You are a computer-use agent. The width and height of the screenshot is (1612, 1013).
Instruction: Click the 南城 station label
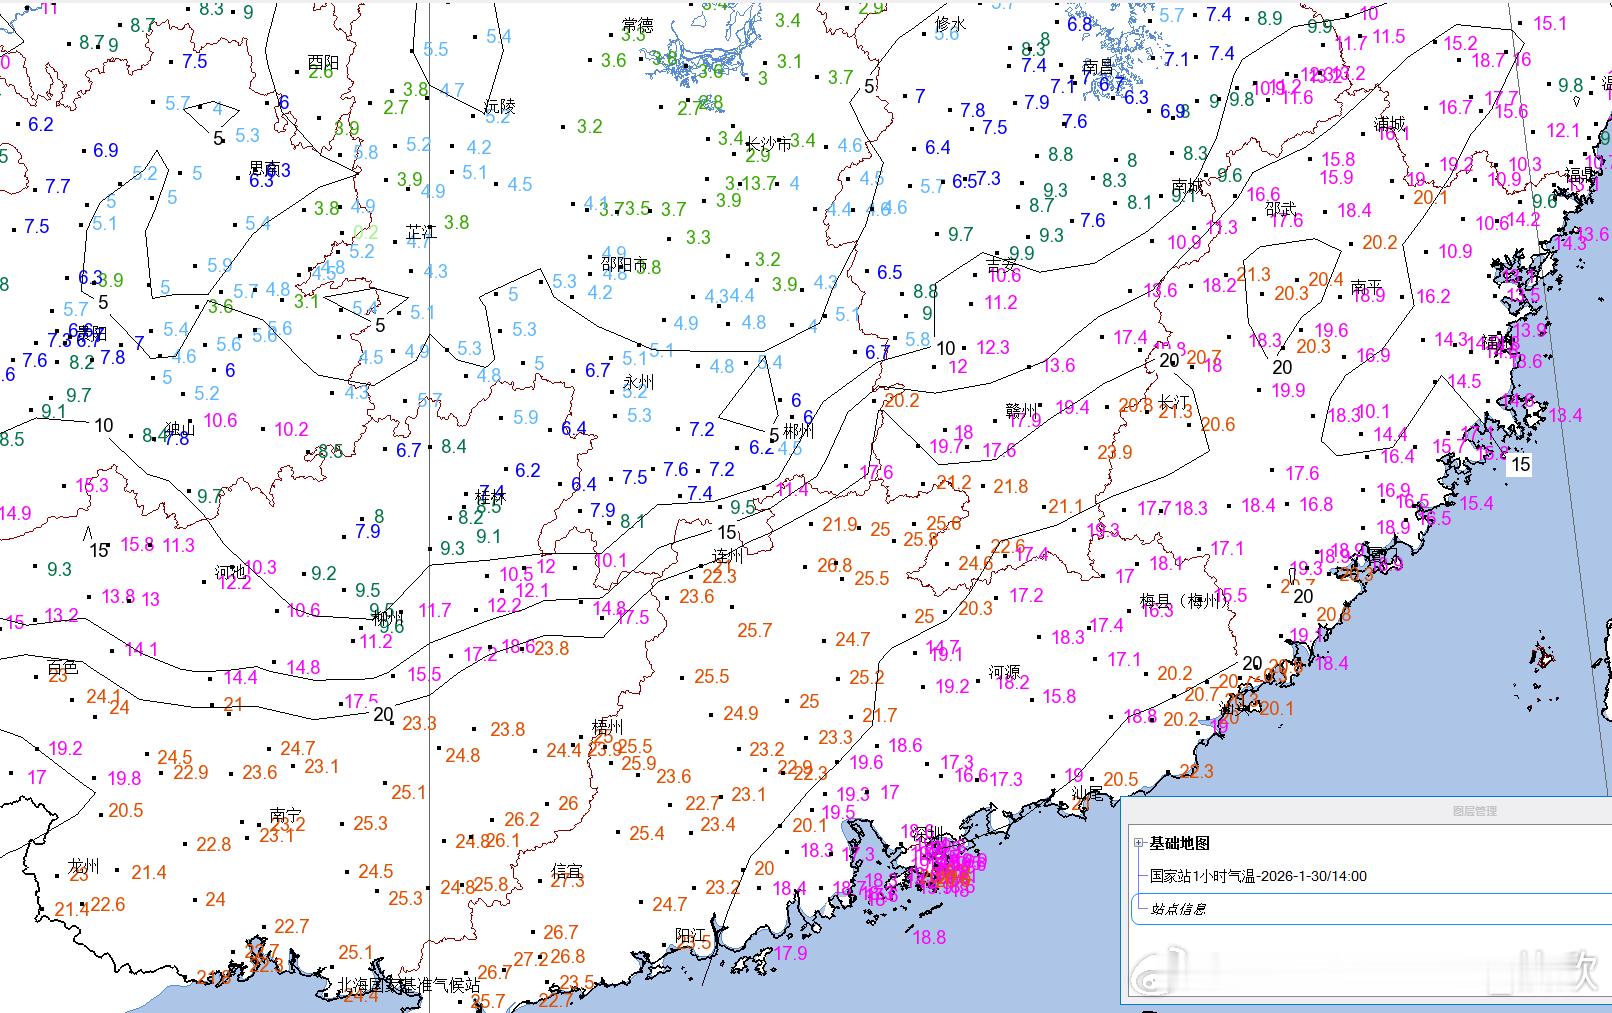pos(1187,186)
